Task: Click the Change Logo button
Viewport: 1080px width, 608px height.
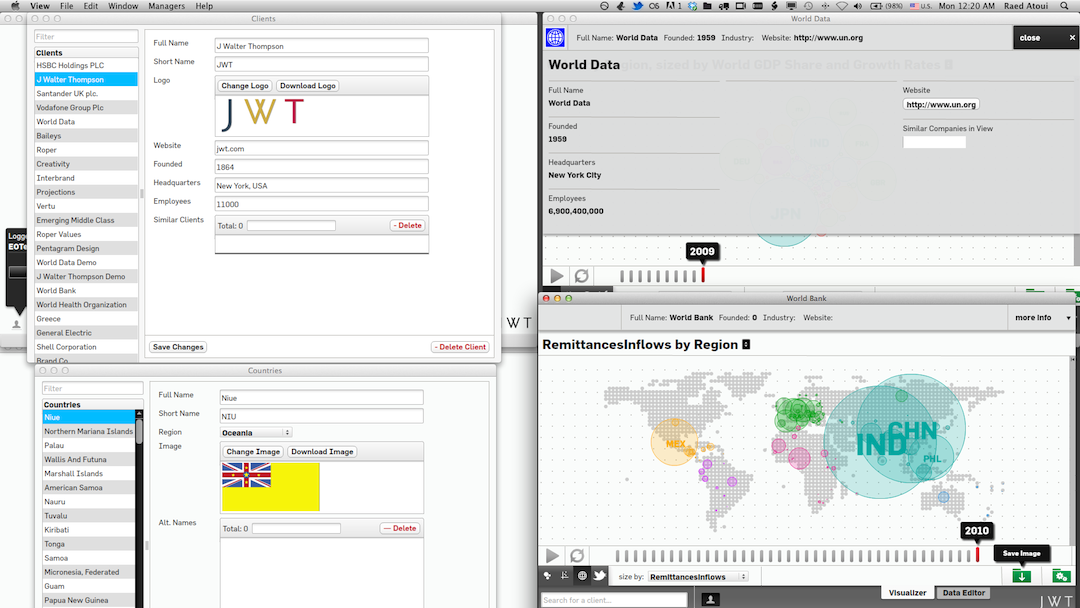Action: point(244,86)
